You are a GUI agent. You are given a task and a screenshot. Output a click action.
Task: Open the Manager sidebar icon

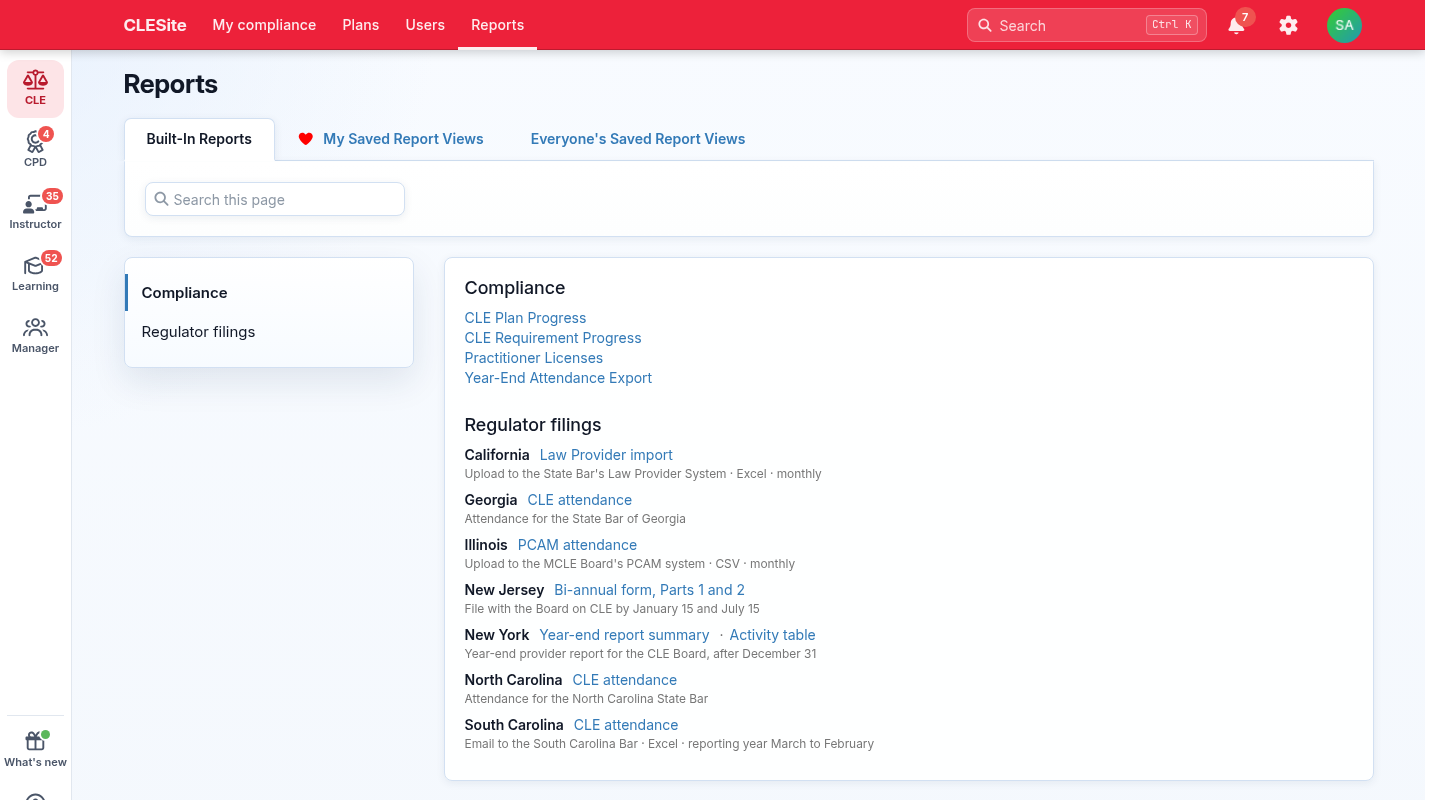coord(35,335)
